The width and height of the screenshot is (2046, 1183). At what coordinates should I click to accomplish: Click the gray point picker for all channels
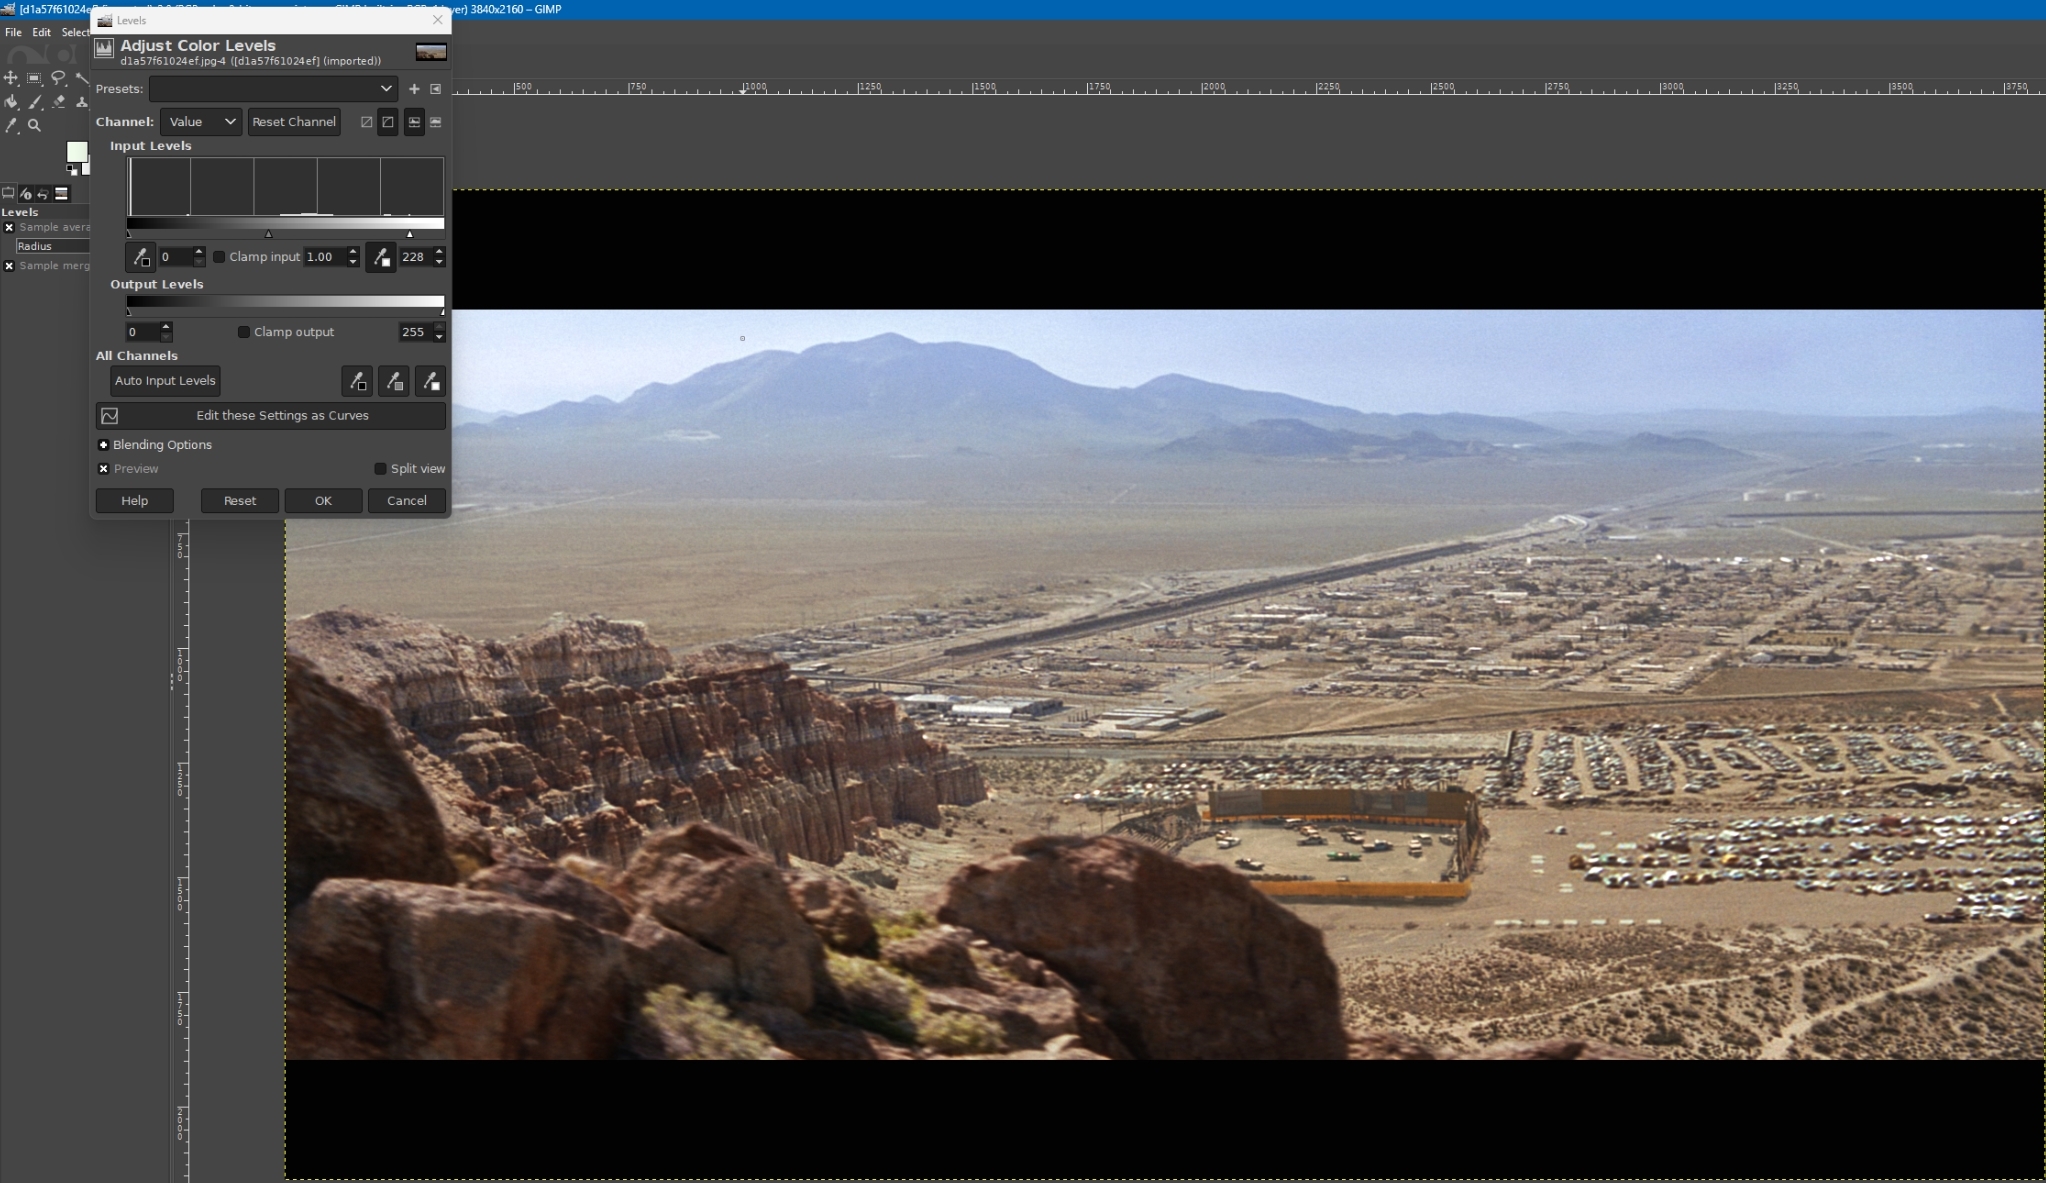394,381
